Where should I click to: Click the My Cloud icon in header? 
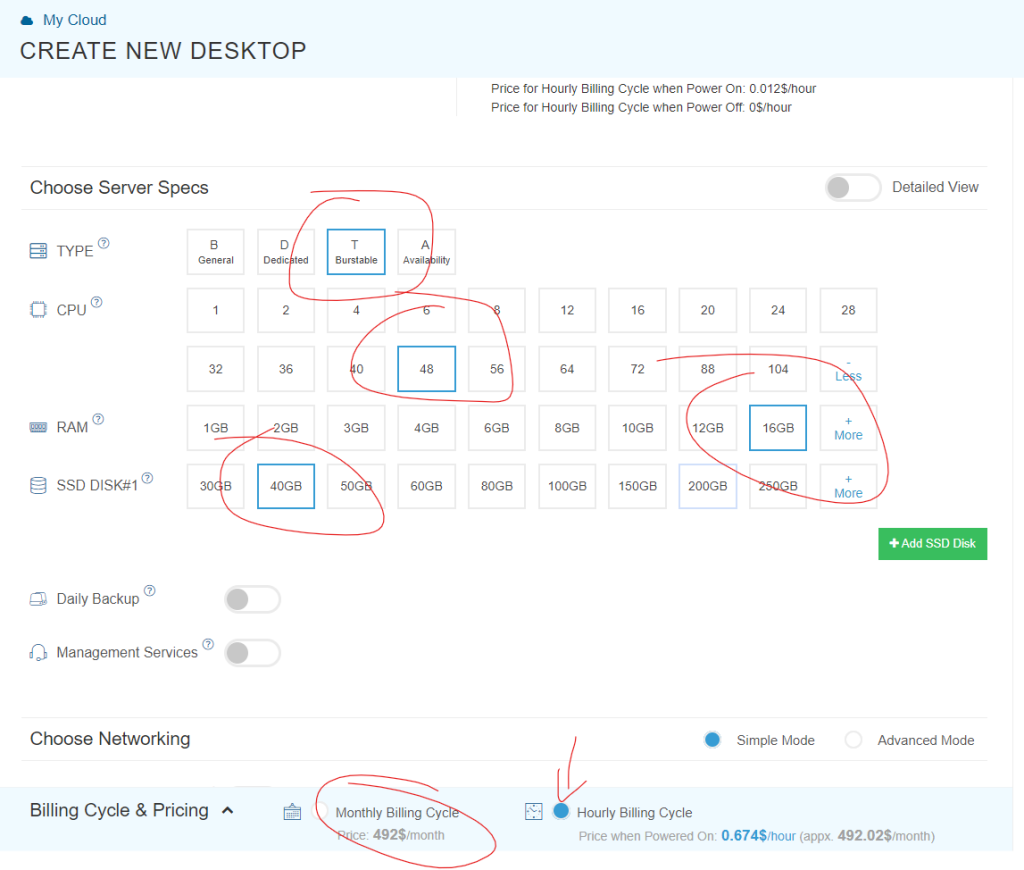[27, 20]
